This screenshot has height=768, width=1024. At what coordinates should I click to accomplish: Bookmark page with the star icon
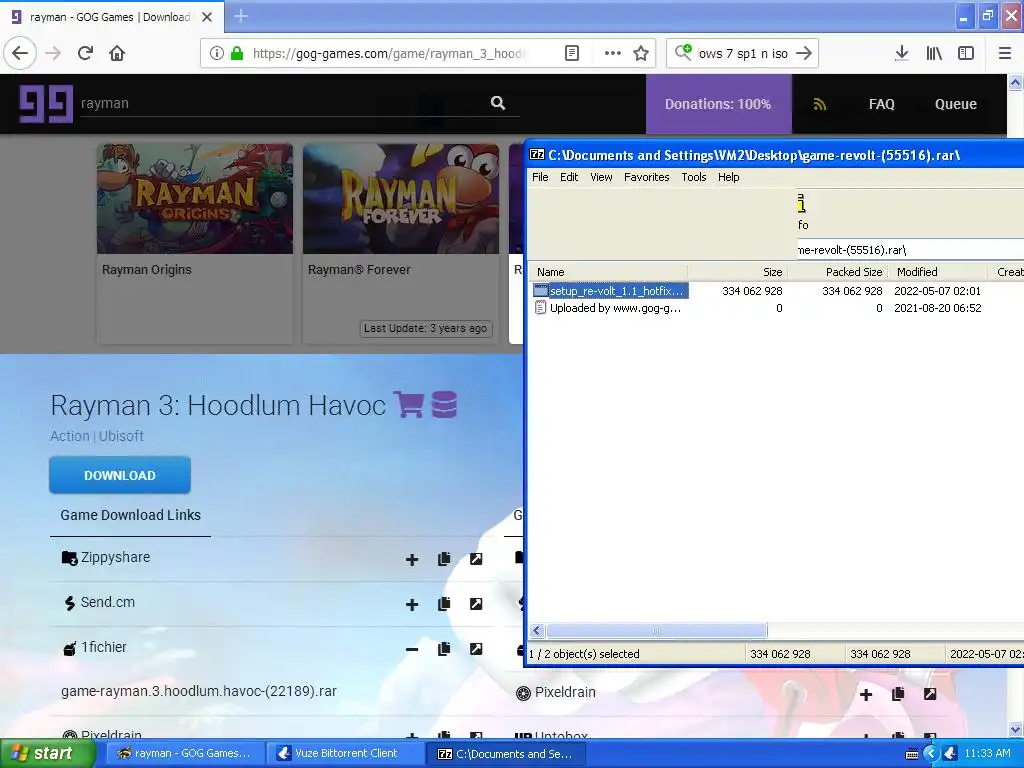coord(641,54)
